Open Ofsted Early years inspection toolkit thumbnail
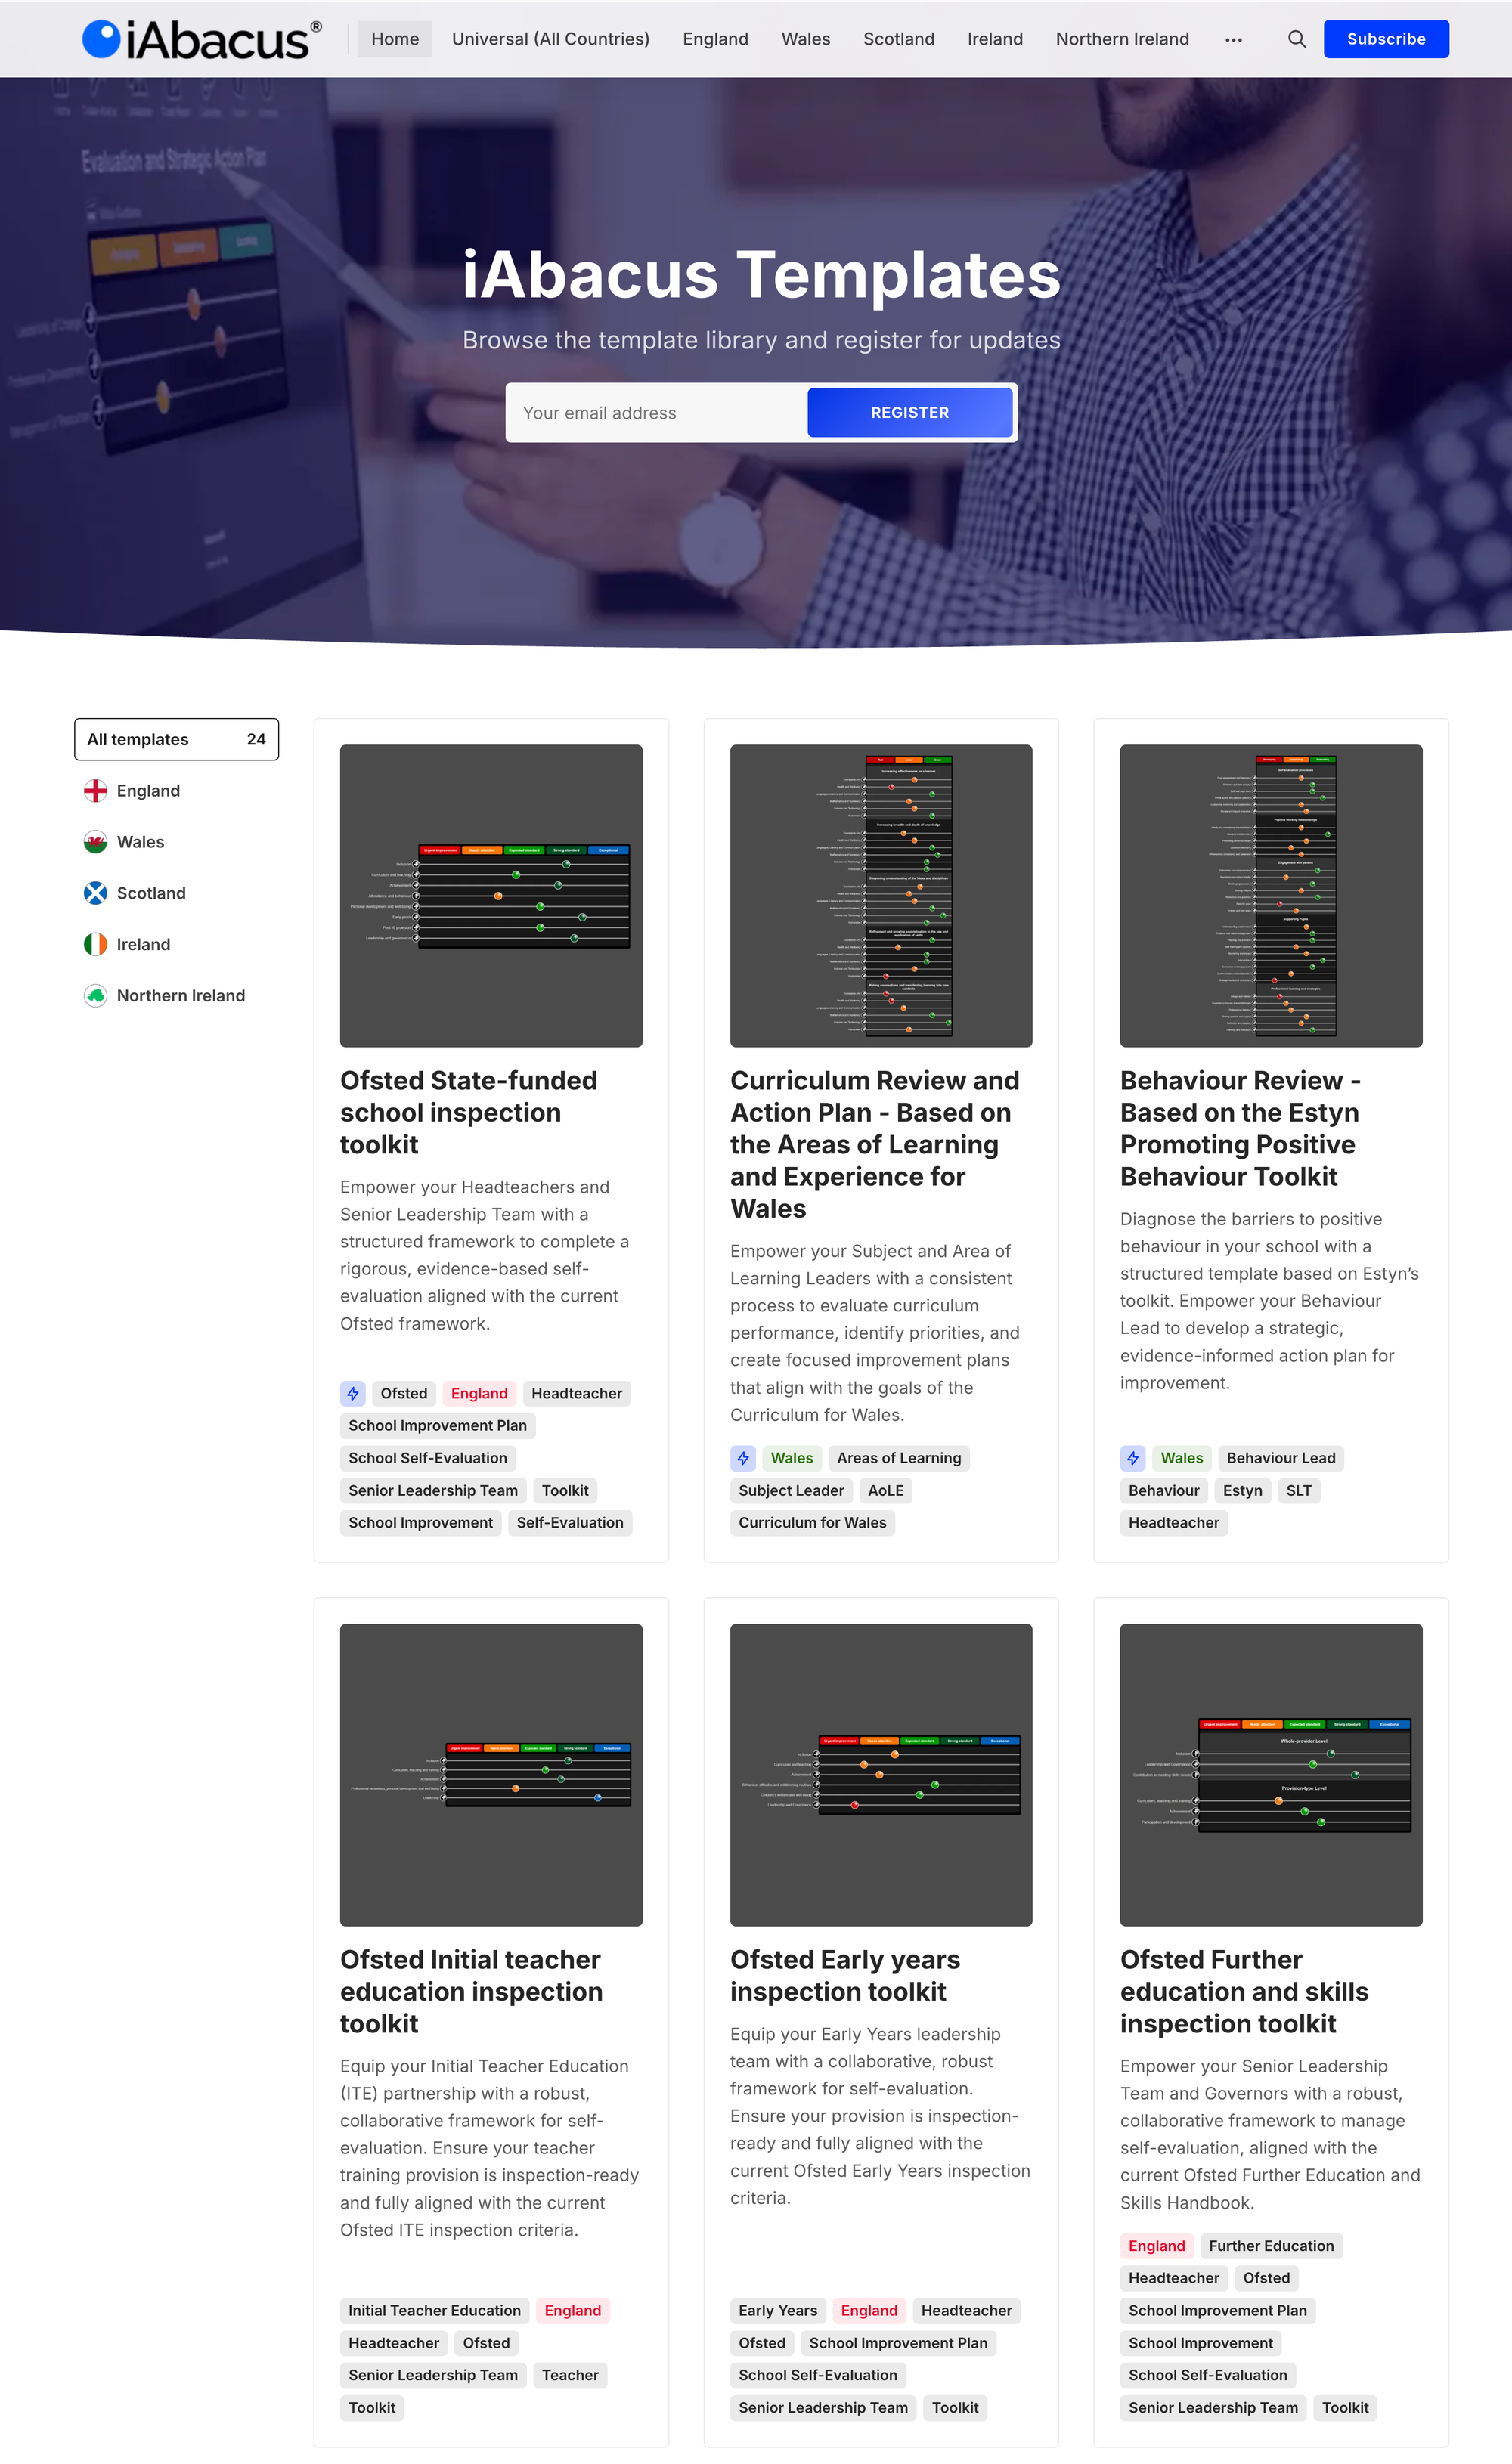Image resolution: width=1512 pixels, height=2464 pixels. (880, 1774)
